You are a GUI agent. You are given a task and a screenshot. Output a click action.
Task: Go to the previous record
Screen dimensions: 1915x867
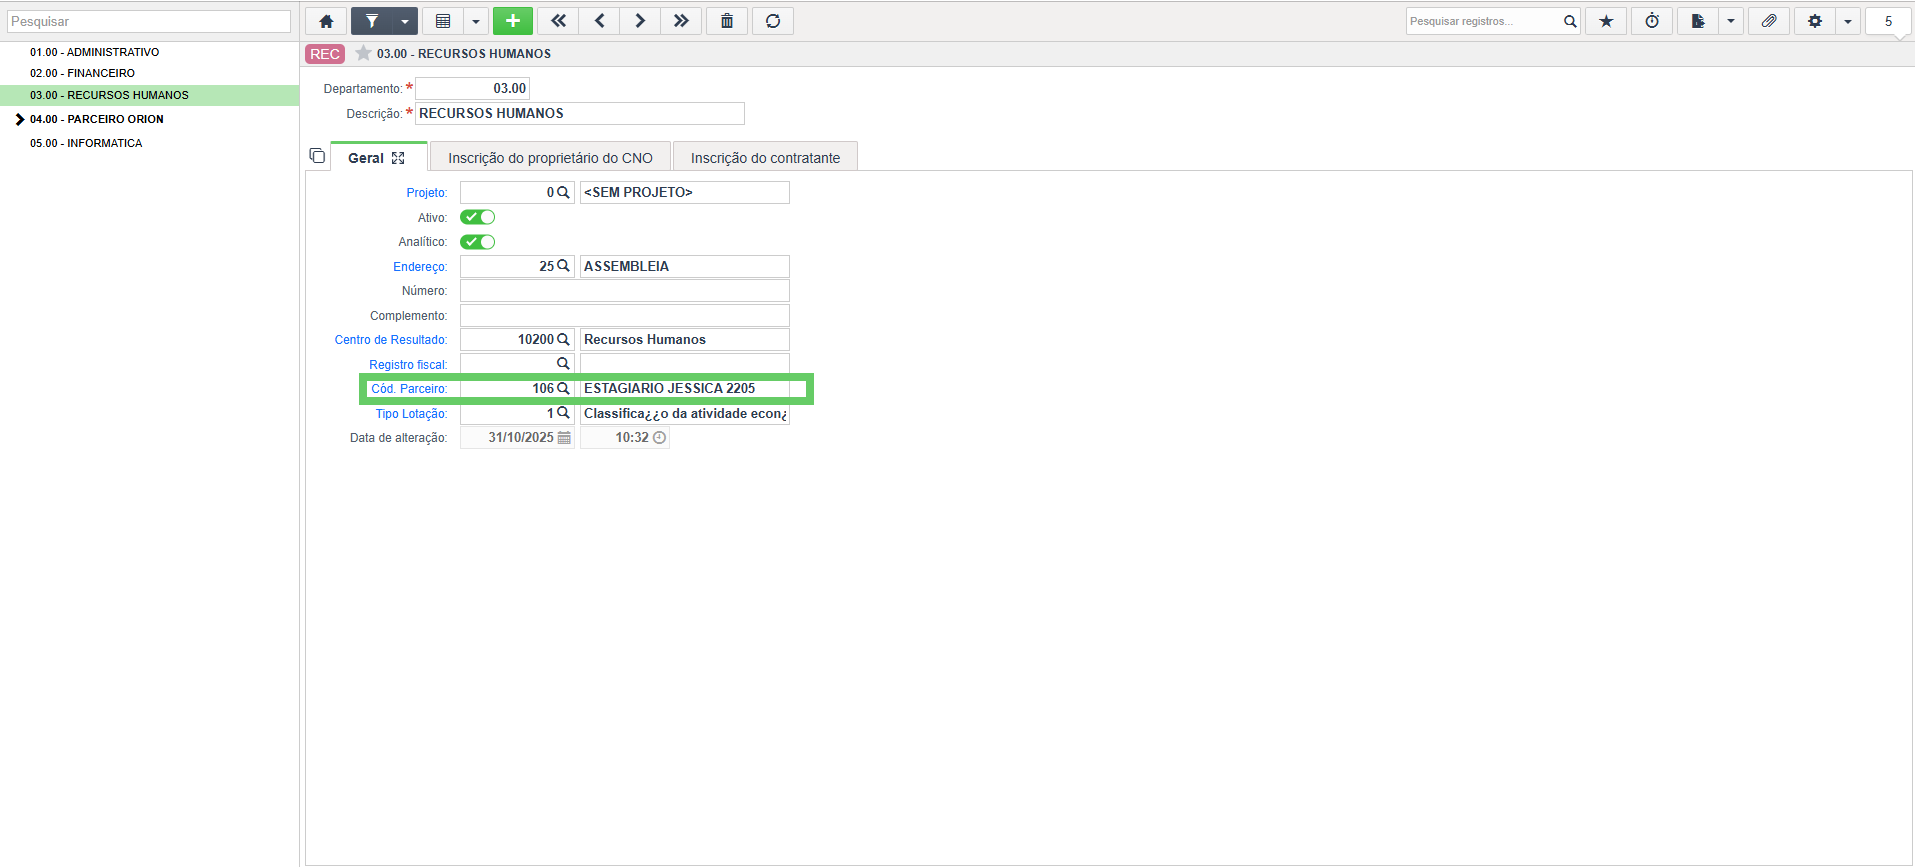point(599,21)
